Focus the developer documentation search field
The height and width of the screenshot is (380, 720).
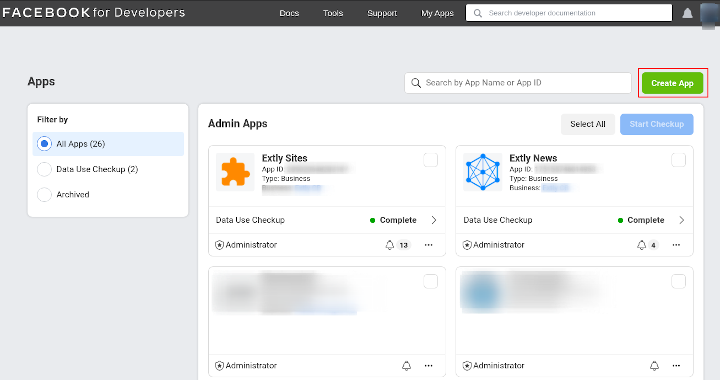569,13
